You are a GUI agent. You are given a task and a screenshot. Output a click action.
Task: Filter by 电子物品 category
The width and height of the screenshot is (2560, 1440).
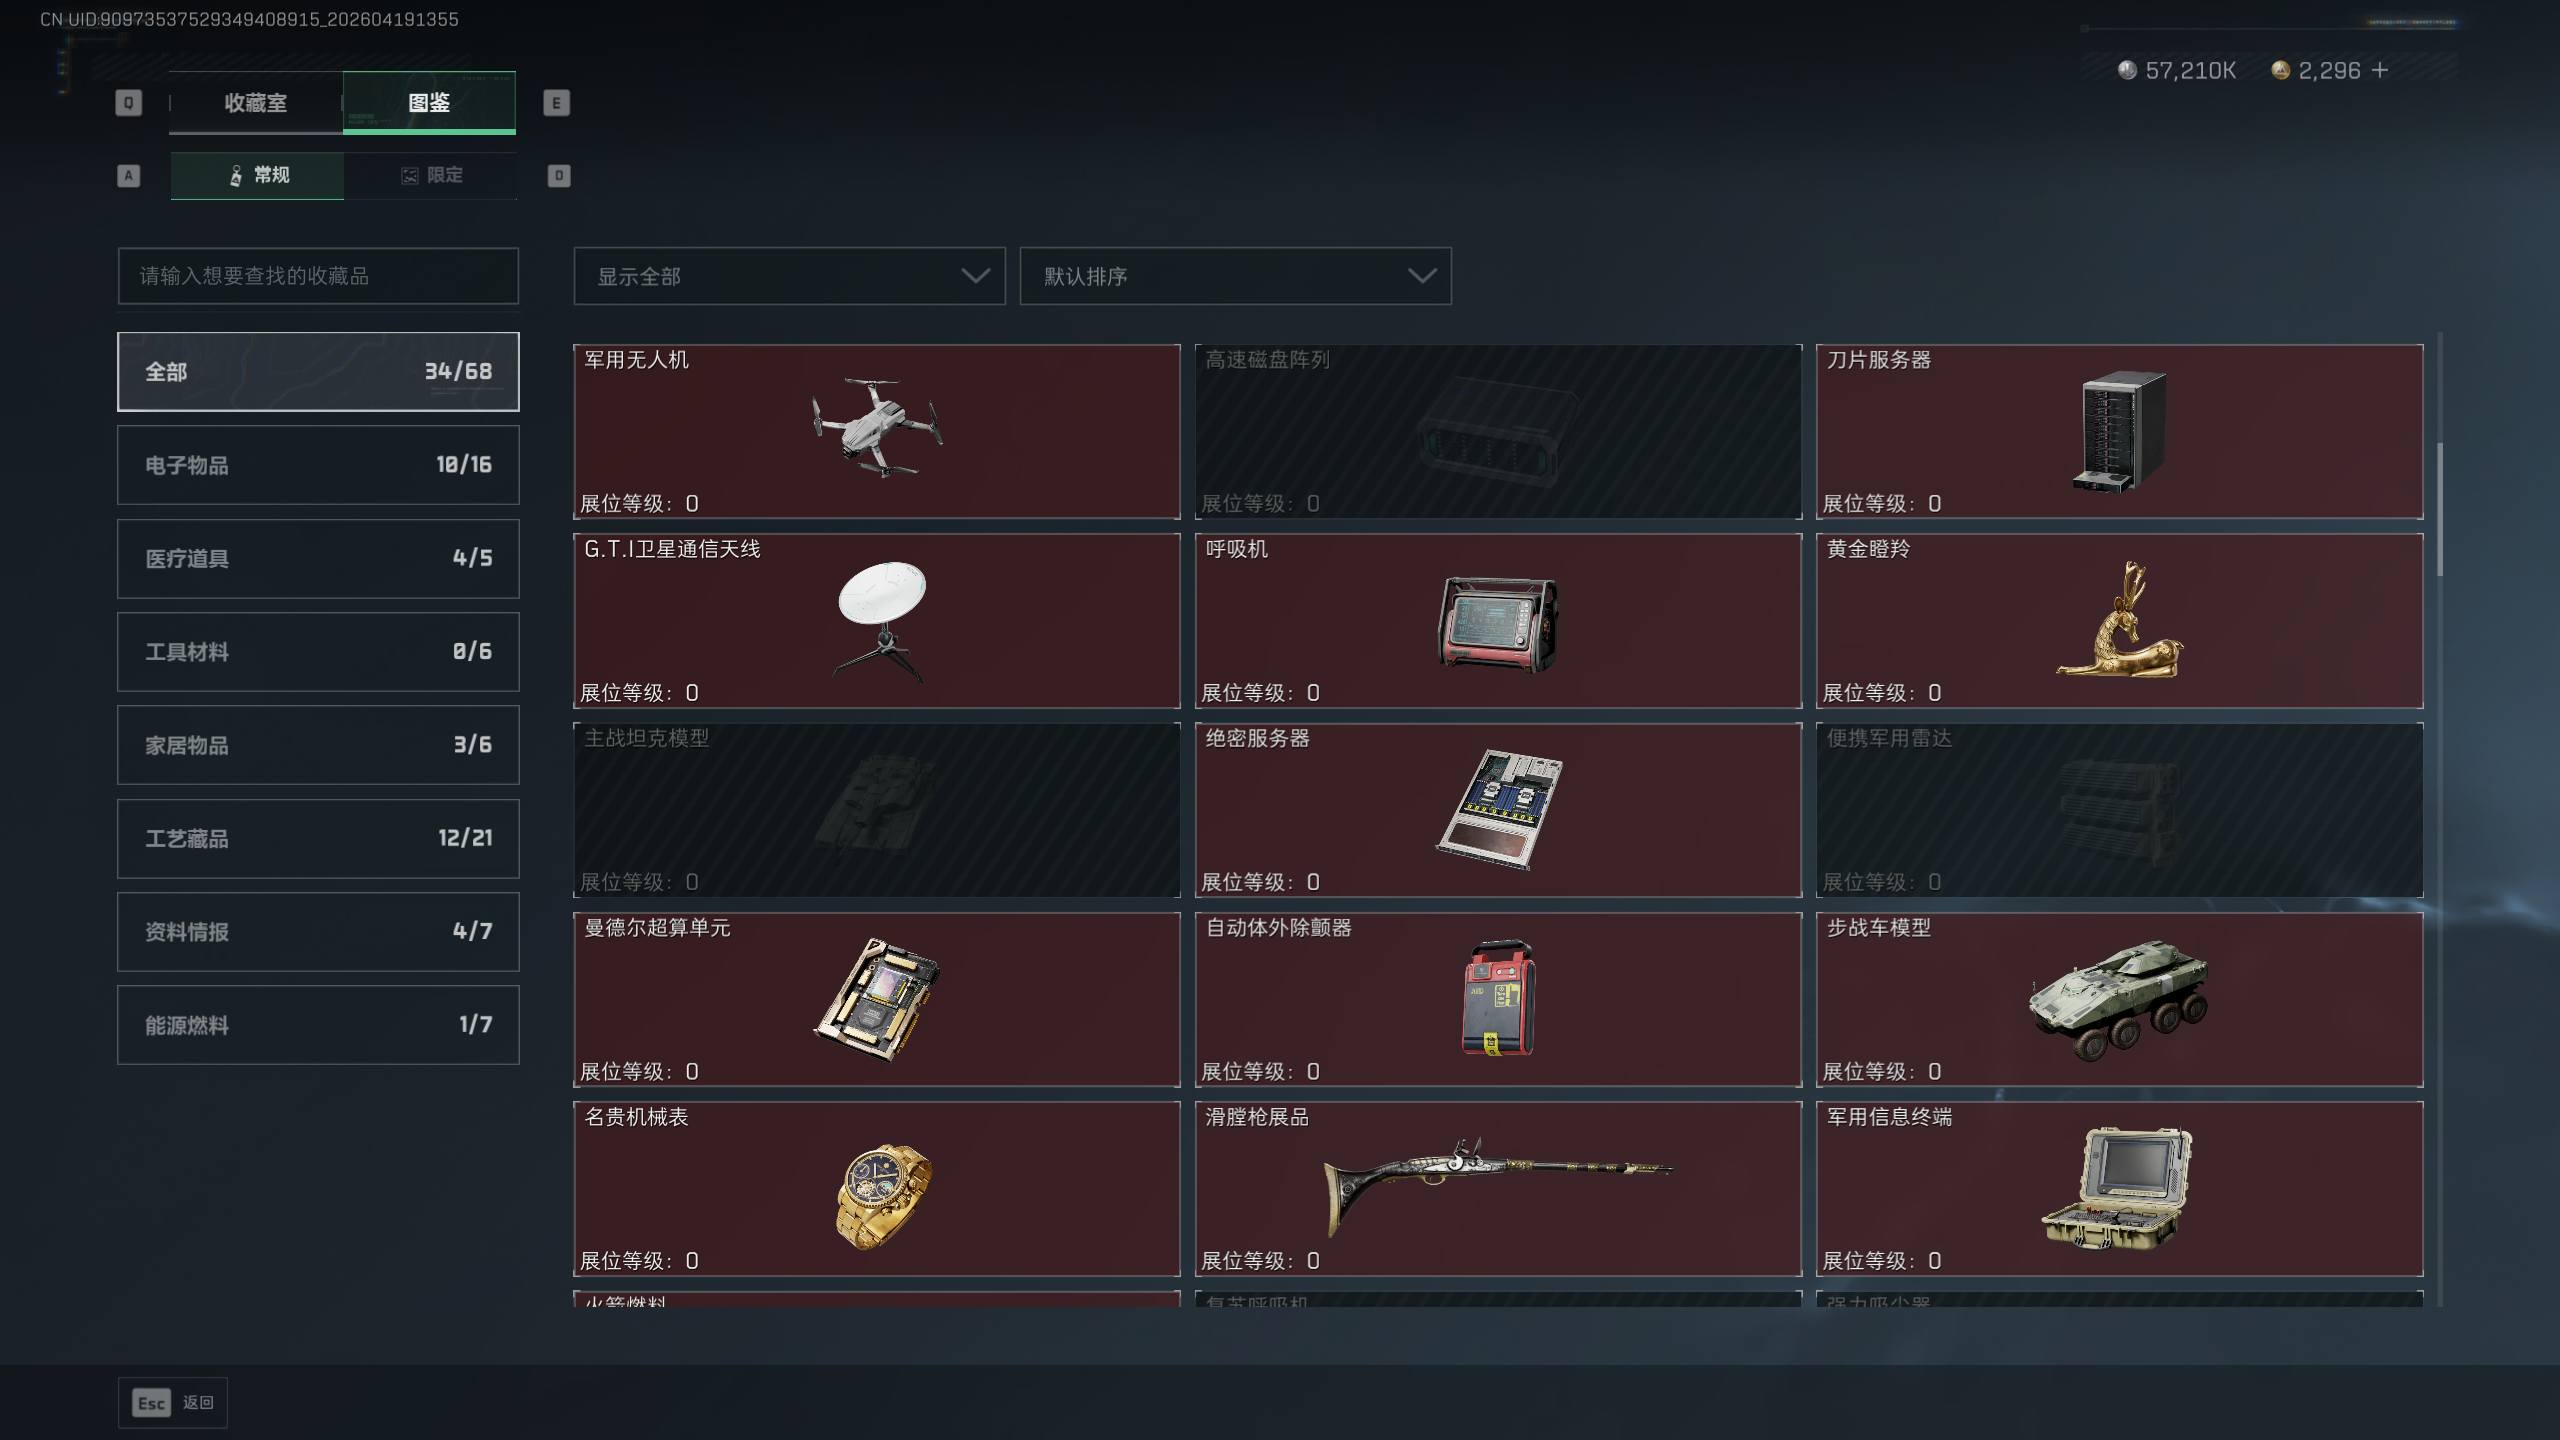[318, 465]
